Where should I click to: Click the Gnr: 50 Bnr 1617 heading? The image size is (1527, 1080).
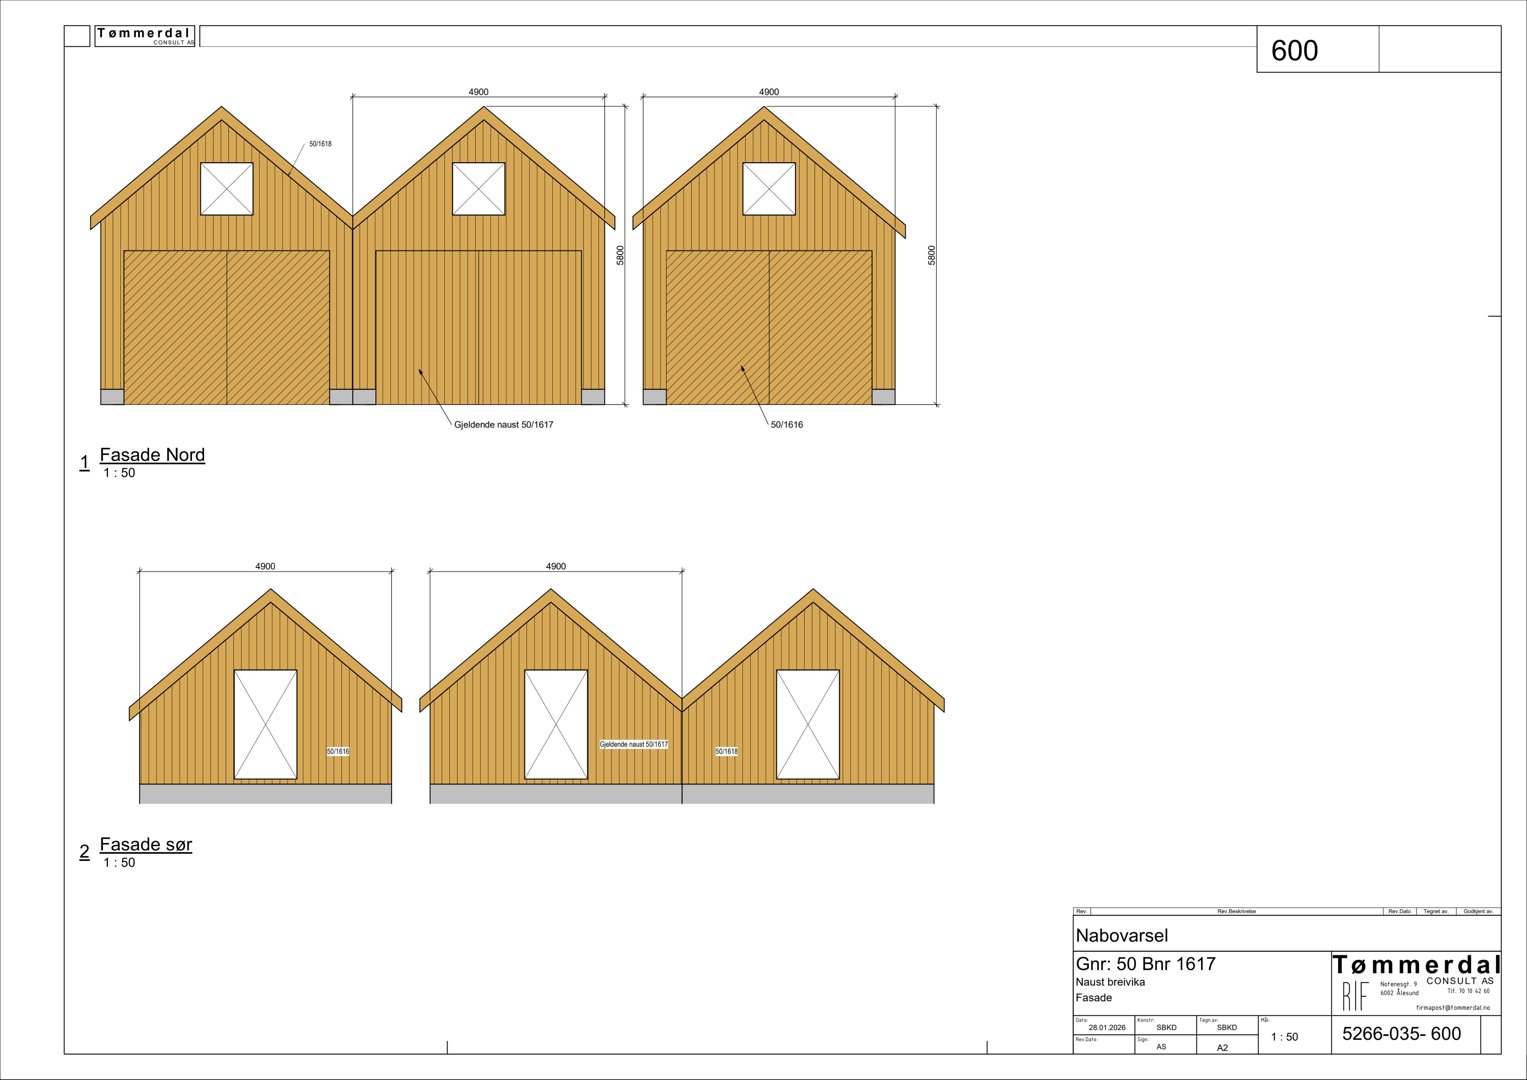[x=1145, y=964]
